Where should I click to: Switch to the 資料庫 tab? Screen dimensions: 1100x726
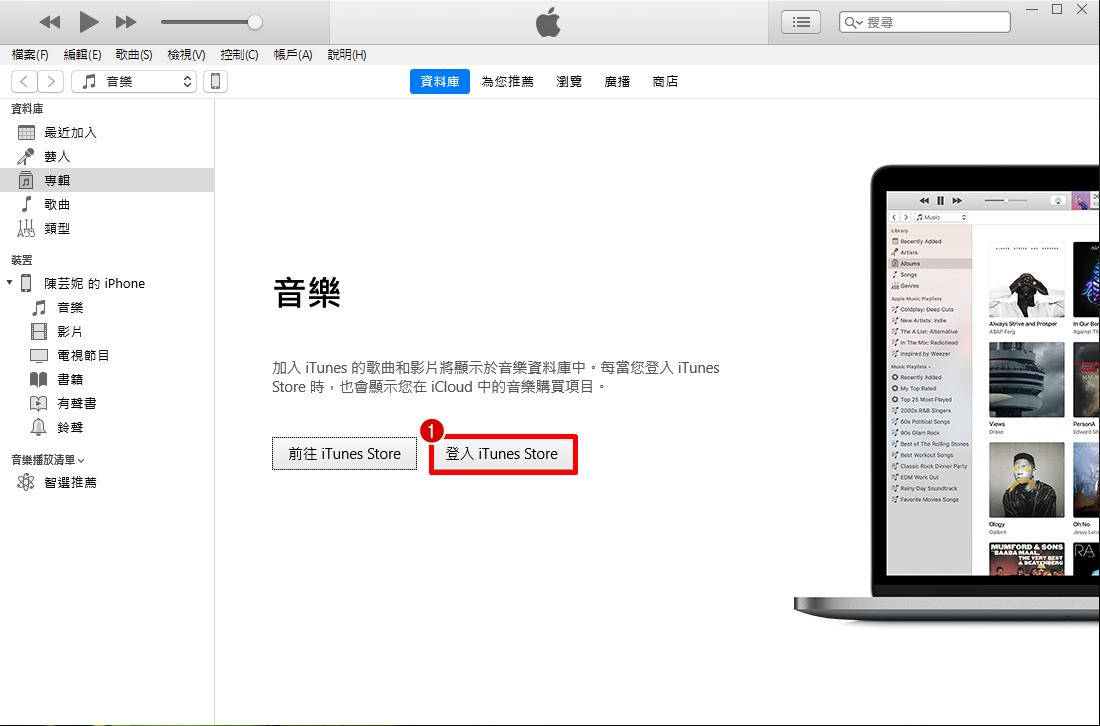pos(440,81)
